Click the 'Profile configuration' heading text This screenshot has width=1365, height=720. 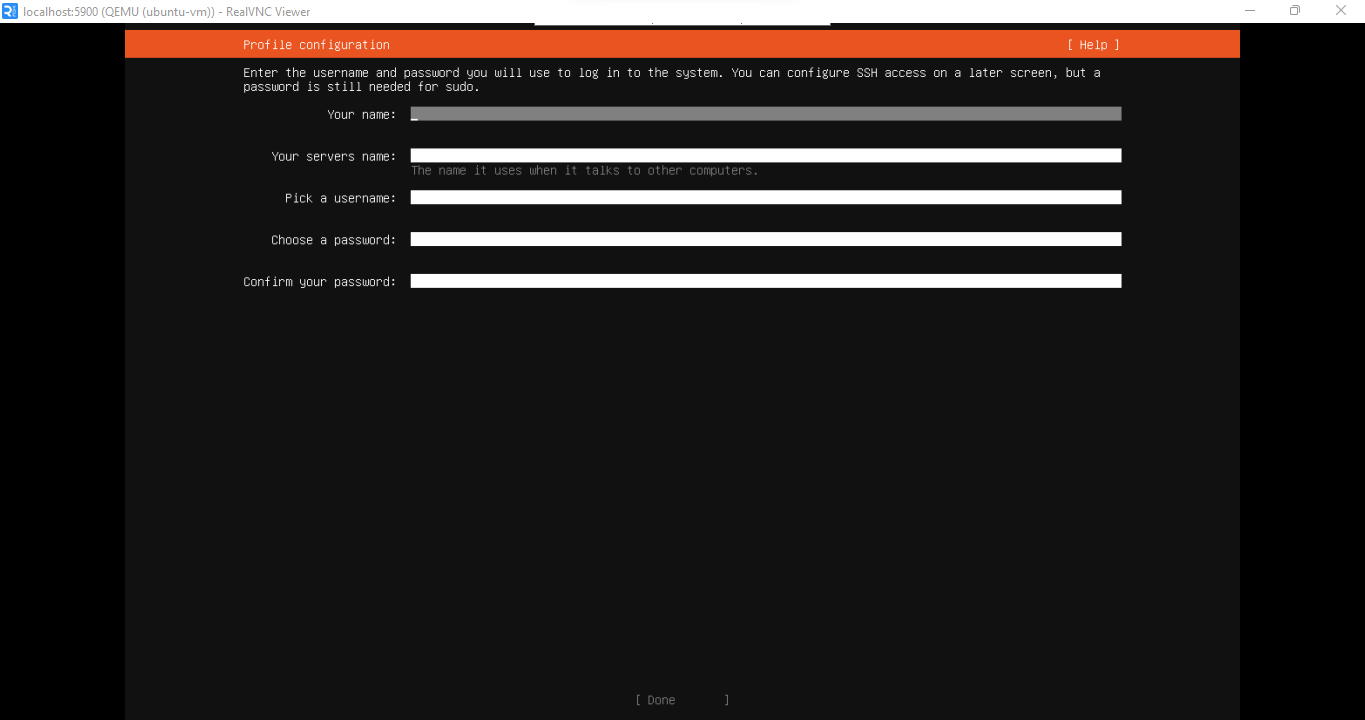pyautogui.click(x=316, y=45)
